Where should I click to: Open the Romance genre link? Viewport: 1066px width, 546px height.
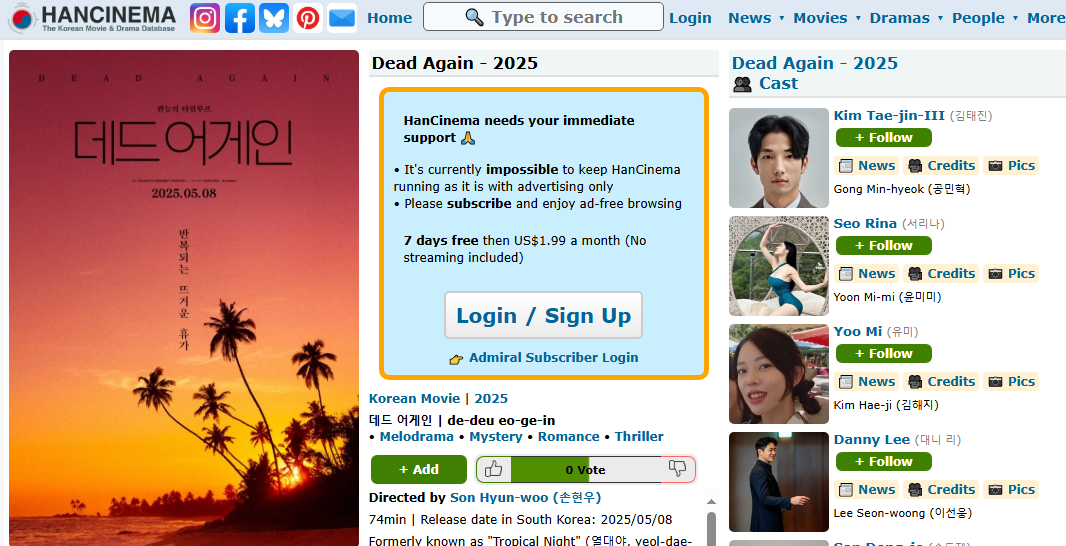click(568, 437)
